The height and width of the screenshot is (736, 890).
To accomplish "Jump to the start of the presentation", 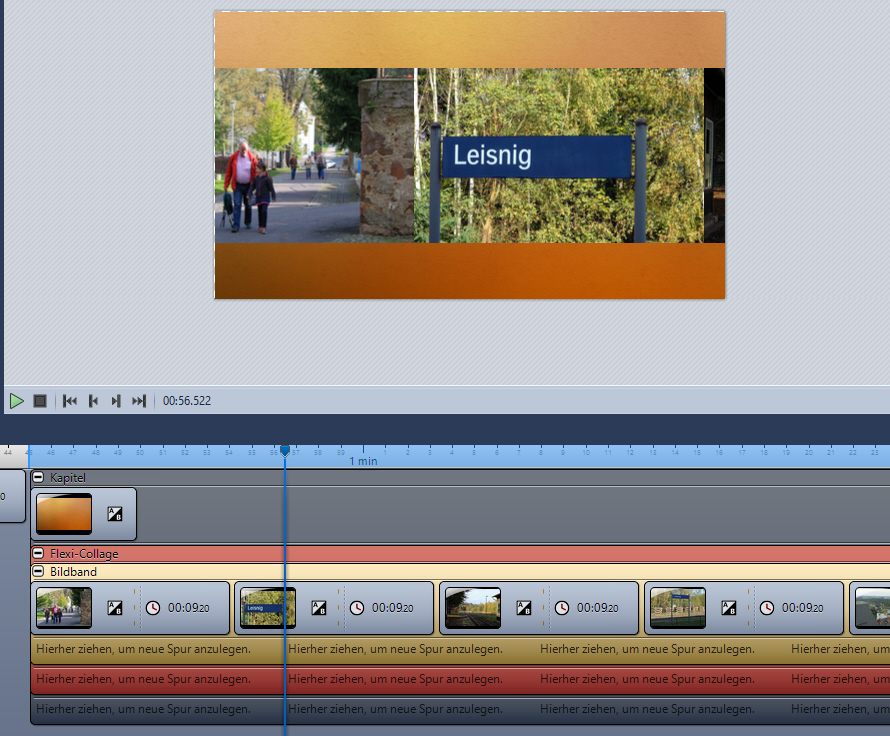I will coord(70,401).
